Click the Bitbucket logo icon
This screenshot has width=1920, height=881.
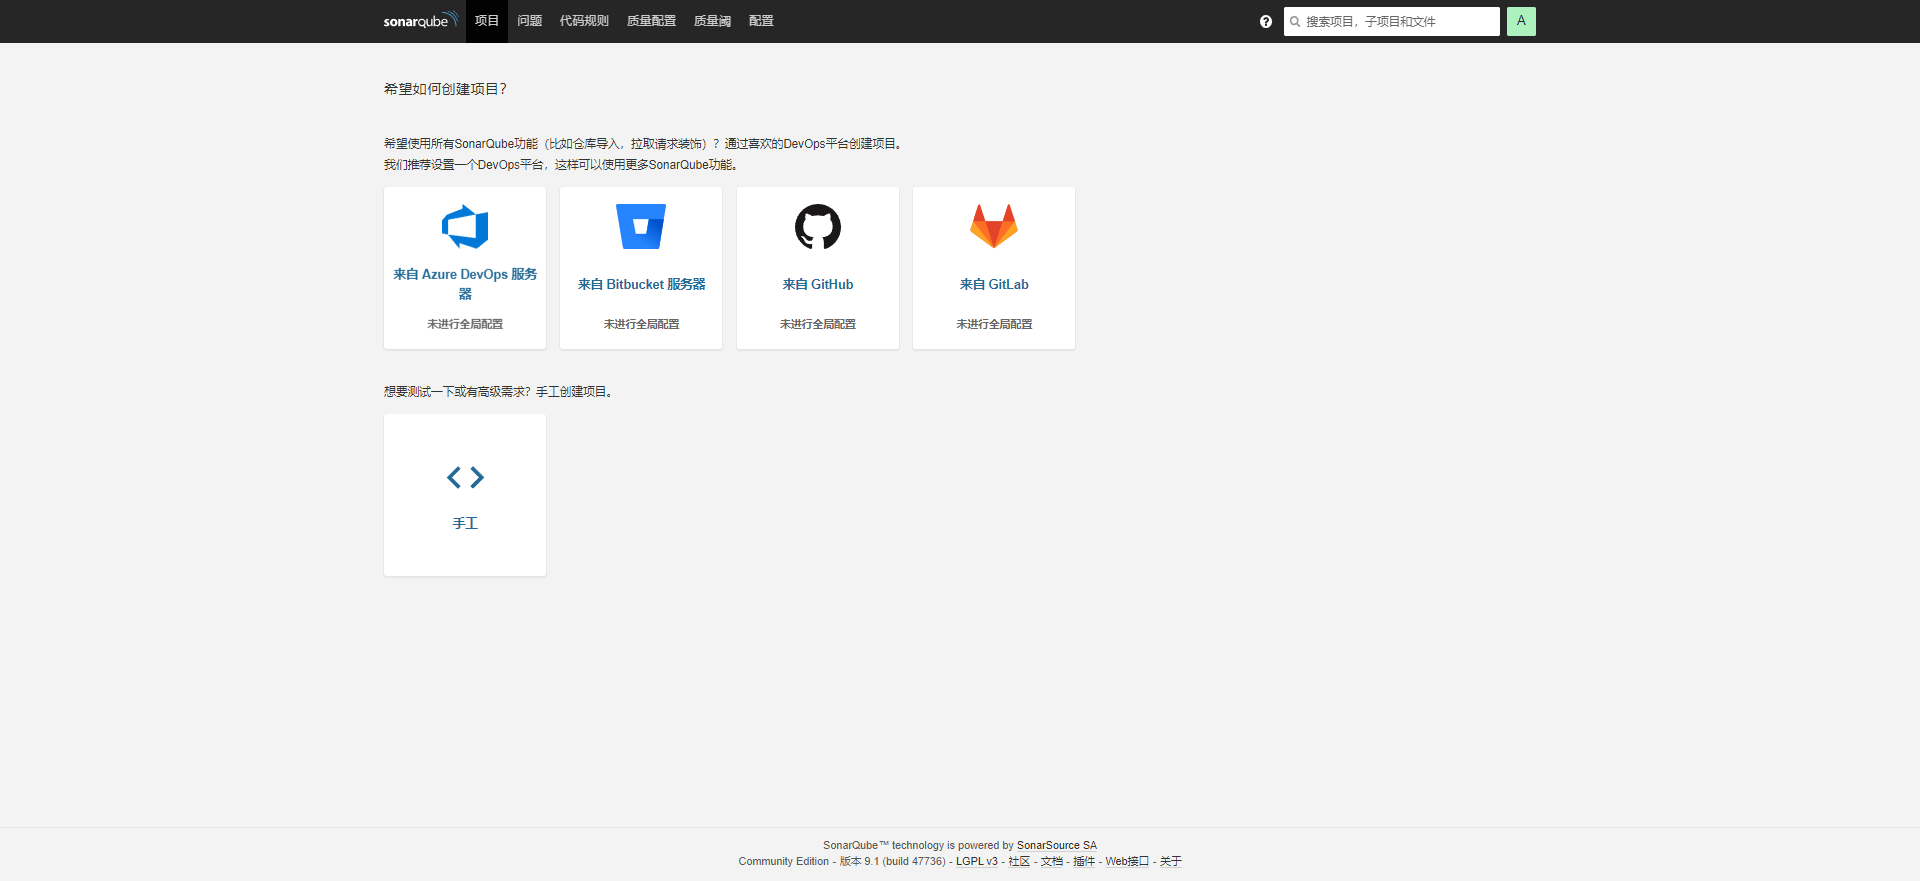pyautogui.click(x=641, y=227)
